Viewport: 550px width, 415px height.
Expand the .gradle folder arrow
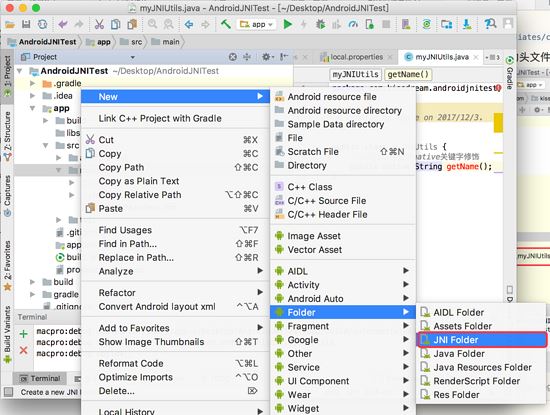[33, 83]
